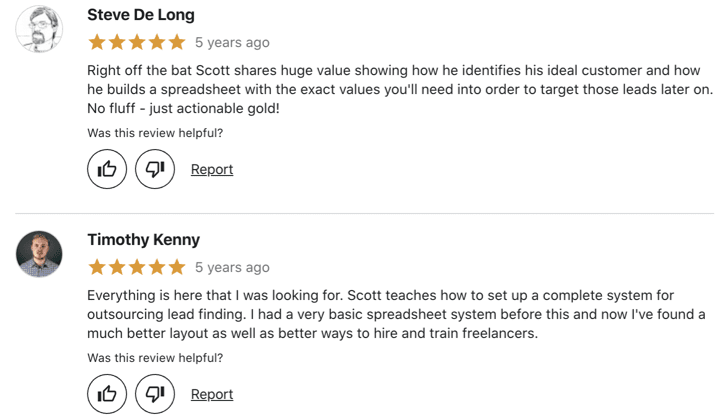Click first star in Timothy Kenny's rating
This screenshot has width=719, height=416.
click(97, 267)
